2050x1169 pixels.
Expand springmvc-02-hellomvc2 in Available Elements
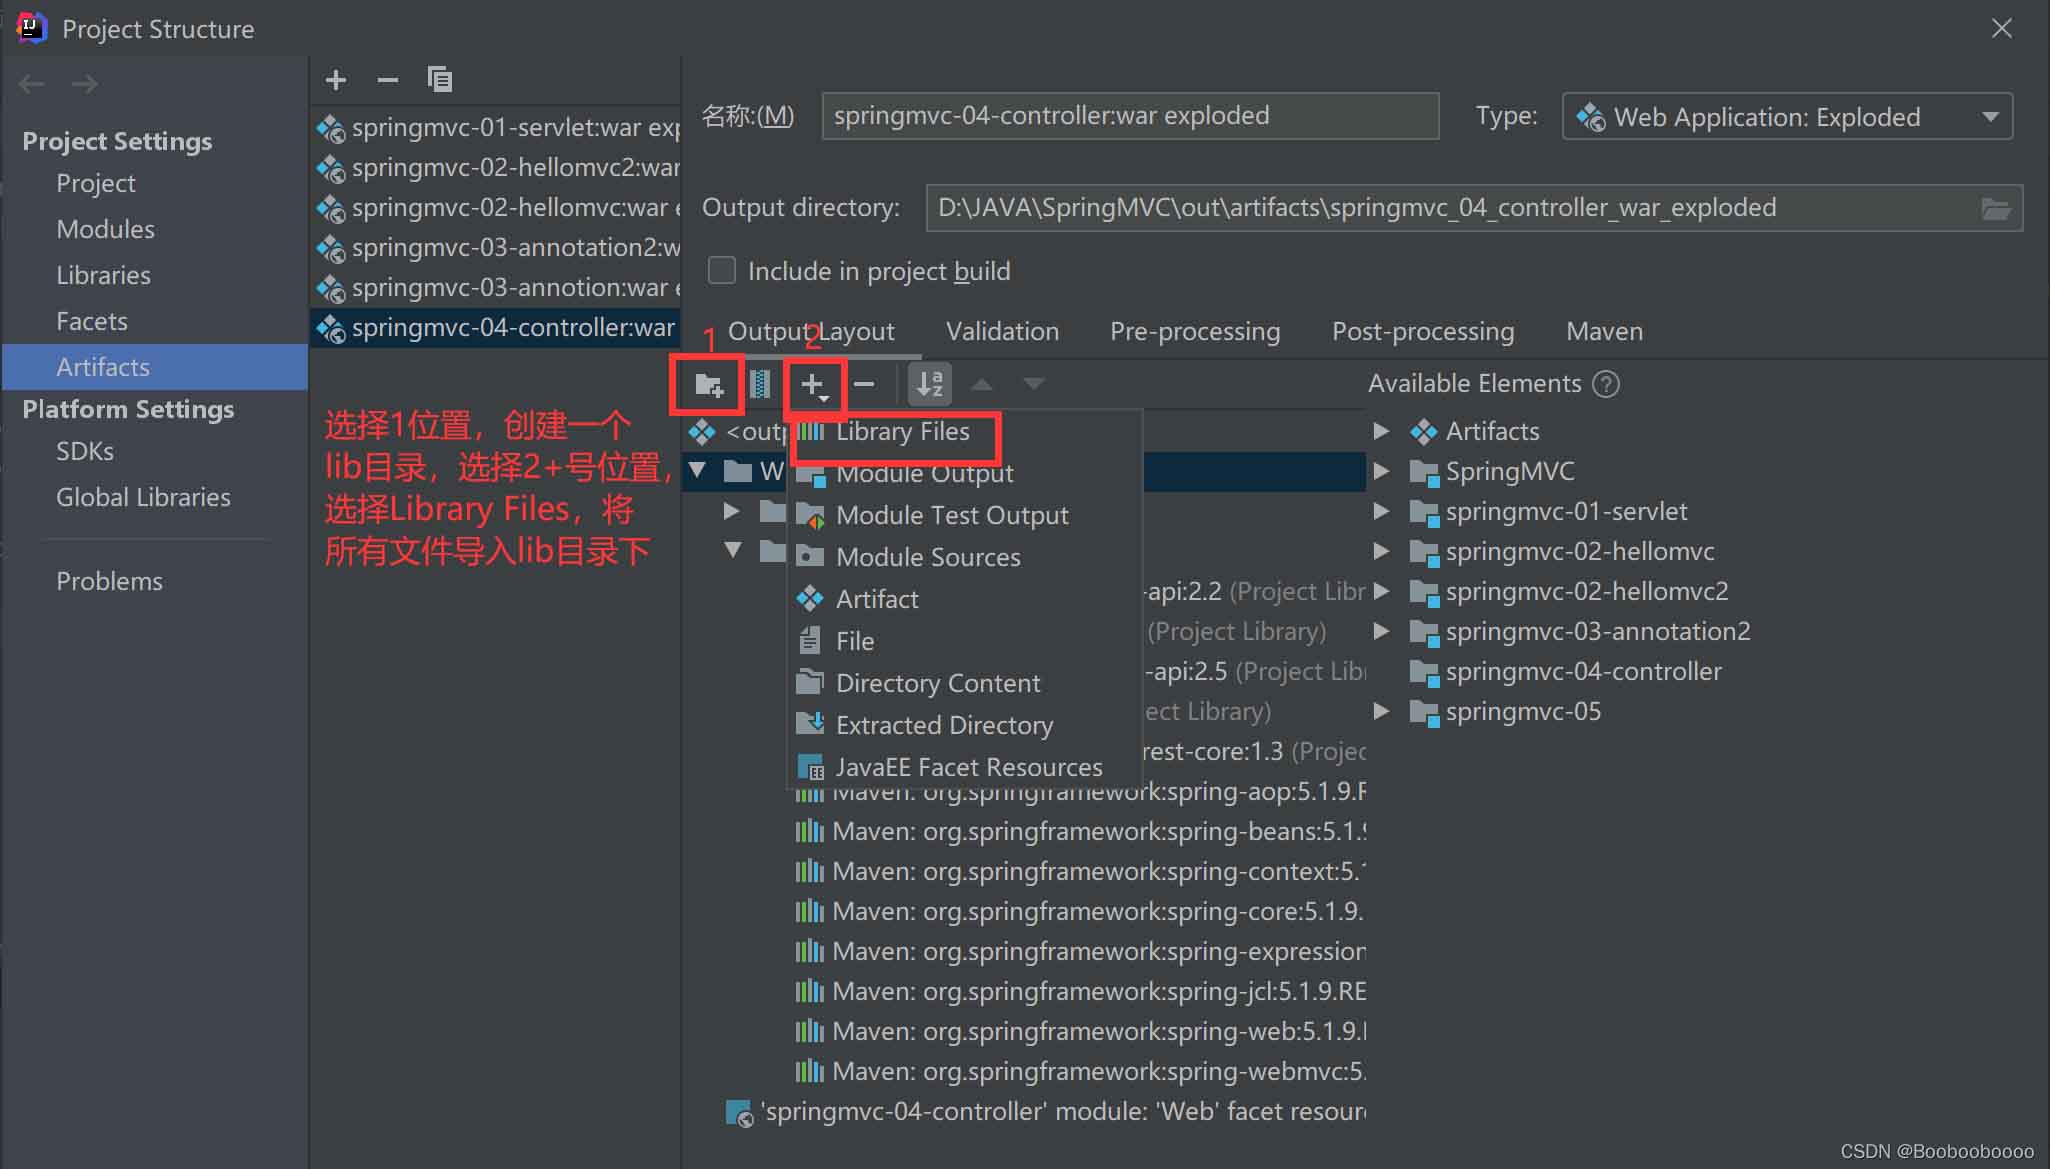(1381, 591)
